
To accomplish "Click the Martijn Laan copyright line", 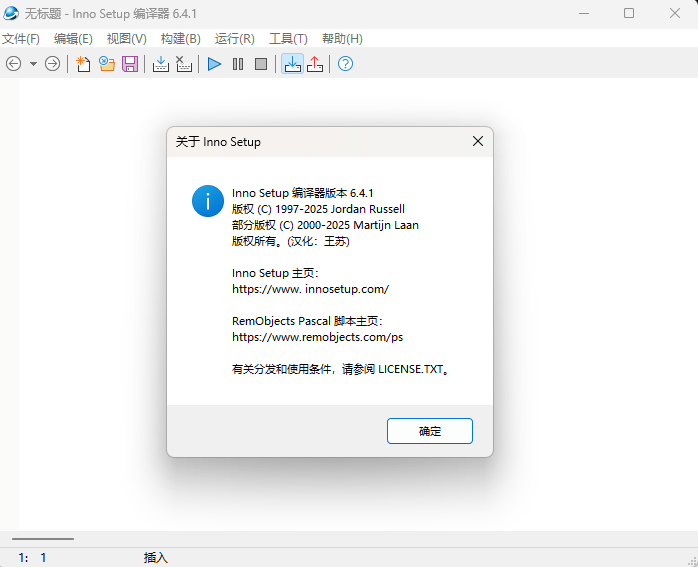I will point(325,225).
